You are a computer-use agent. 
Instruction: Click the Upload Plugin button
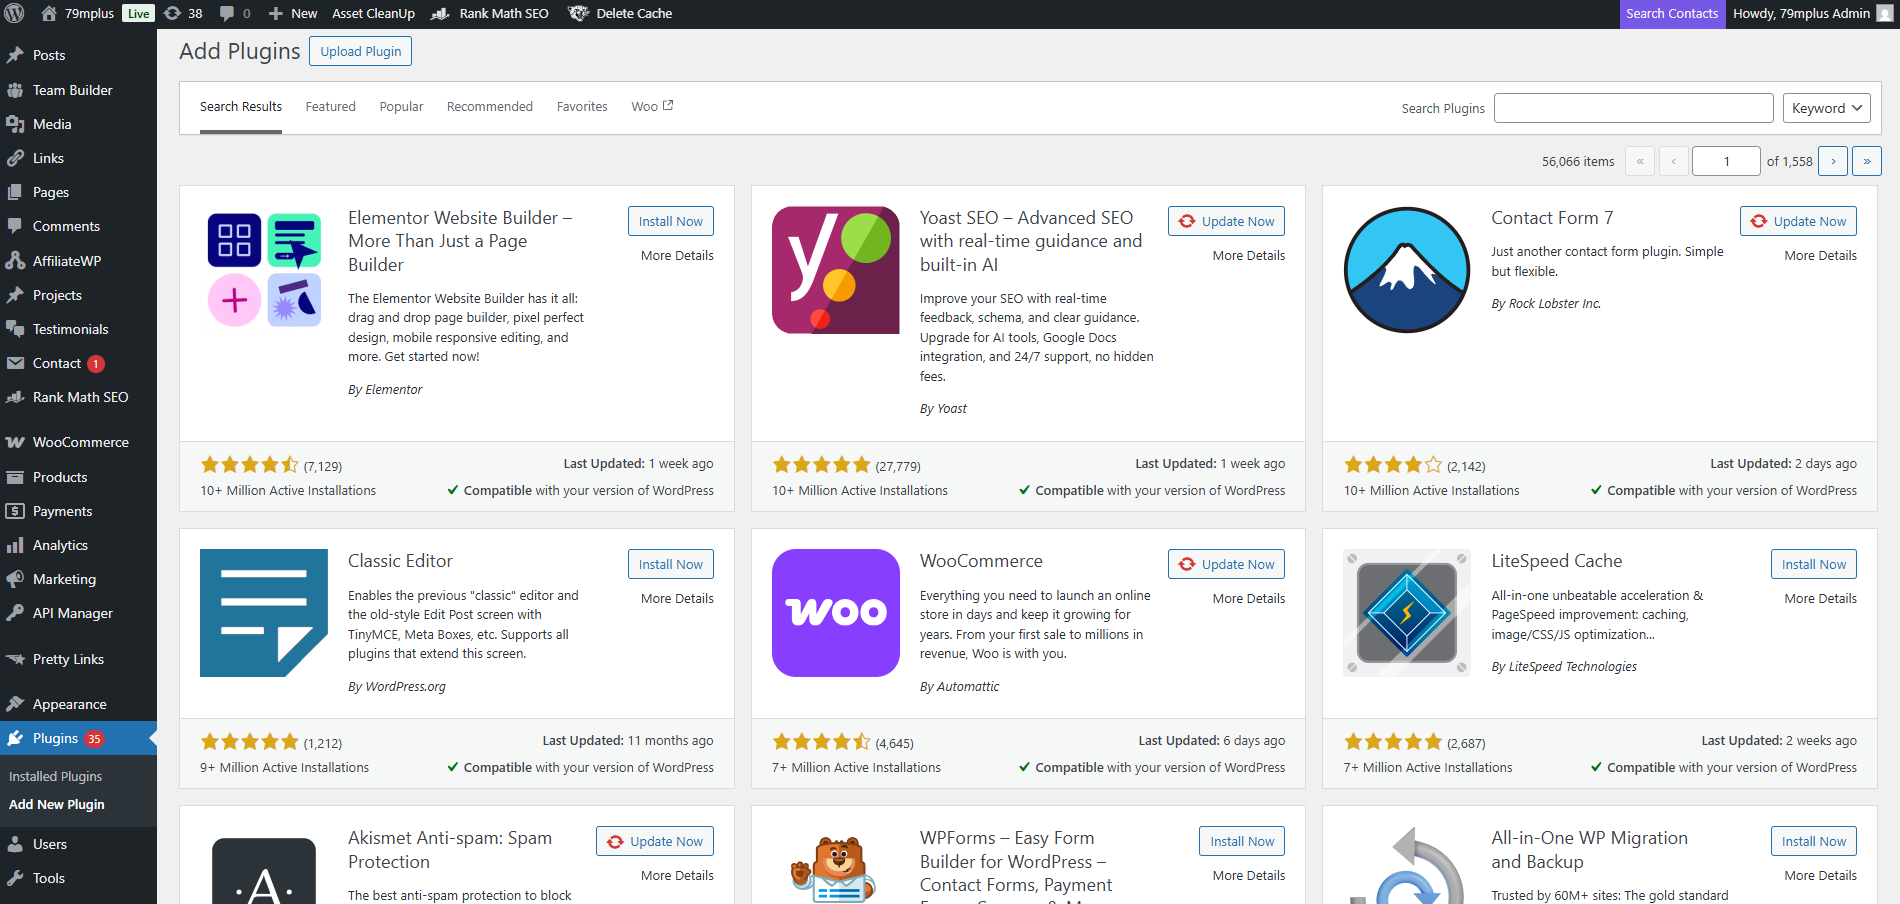(360, 50)
